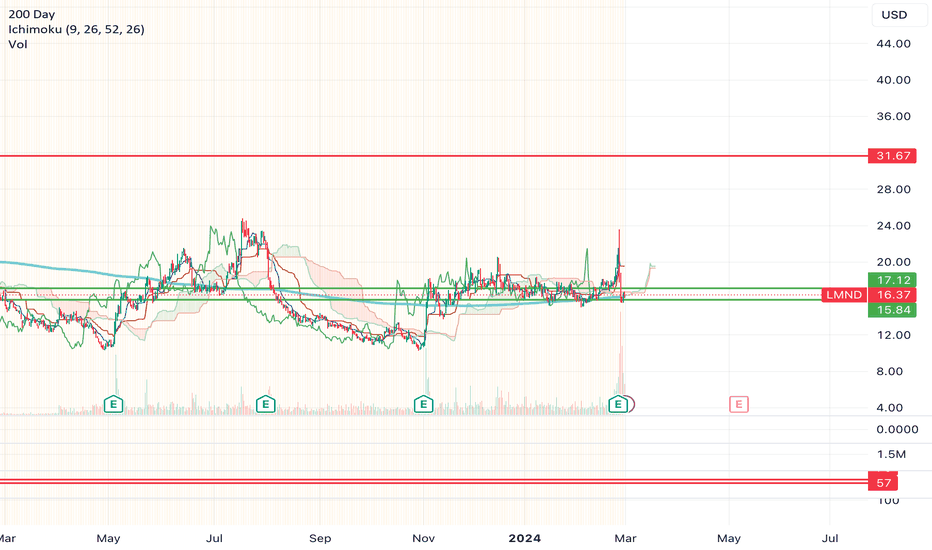932x550 pixels.
Task: Click the earnings E marker between Jul and Sep
Action: 266,405
